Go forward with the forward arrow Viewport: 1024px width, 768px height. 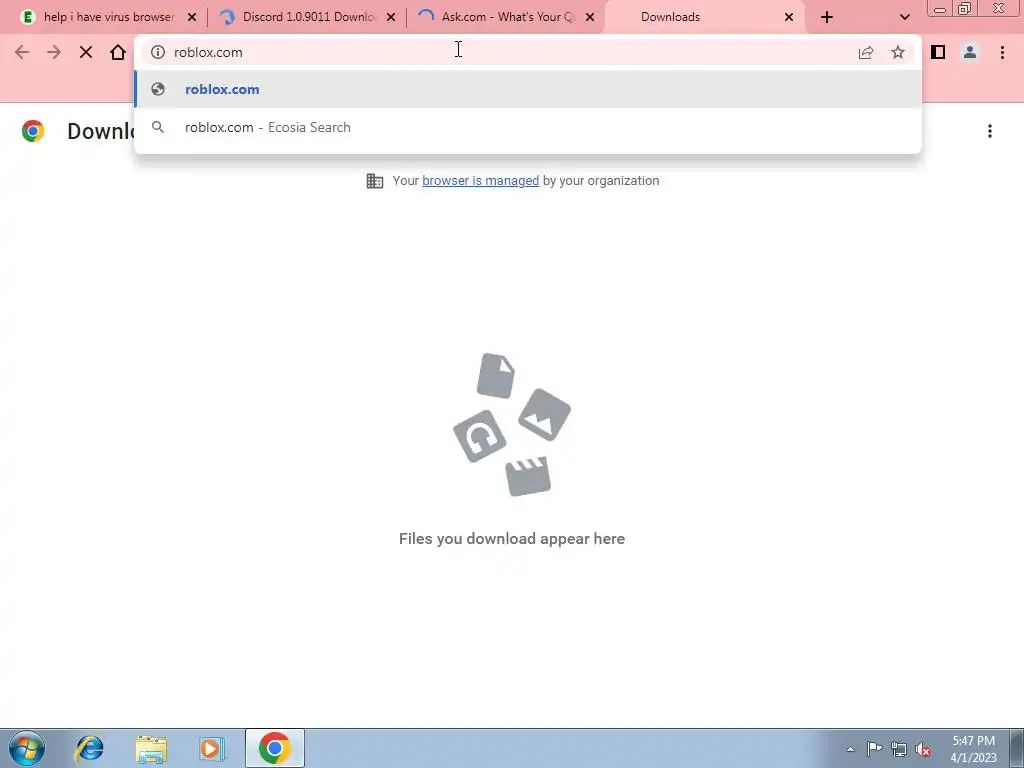click(54, 52)
